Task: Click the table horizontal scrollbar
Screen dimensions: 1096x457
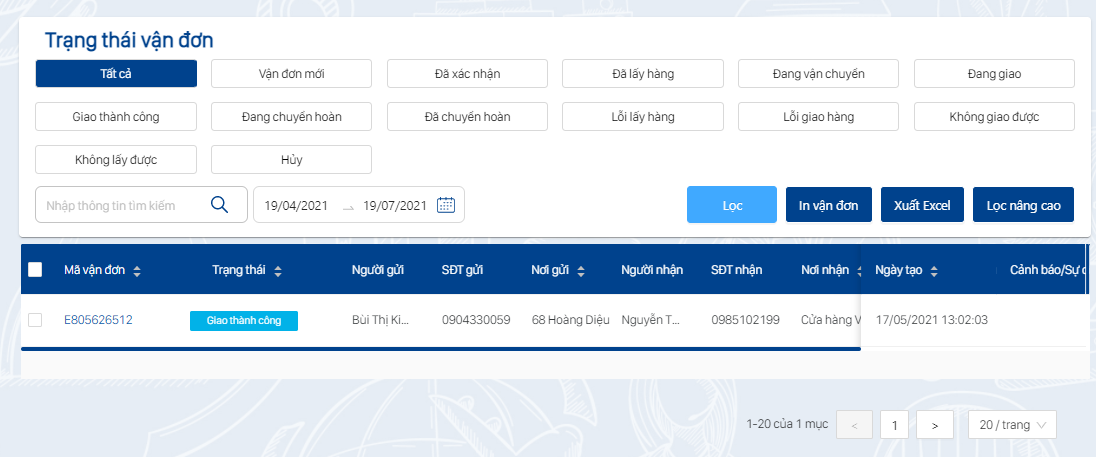Action: point(440,348)
